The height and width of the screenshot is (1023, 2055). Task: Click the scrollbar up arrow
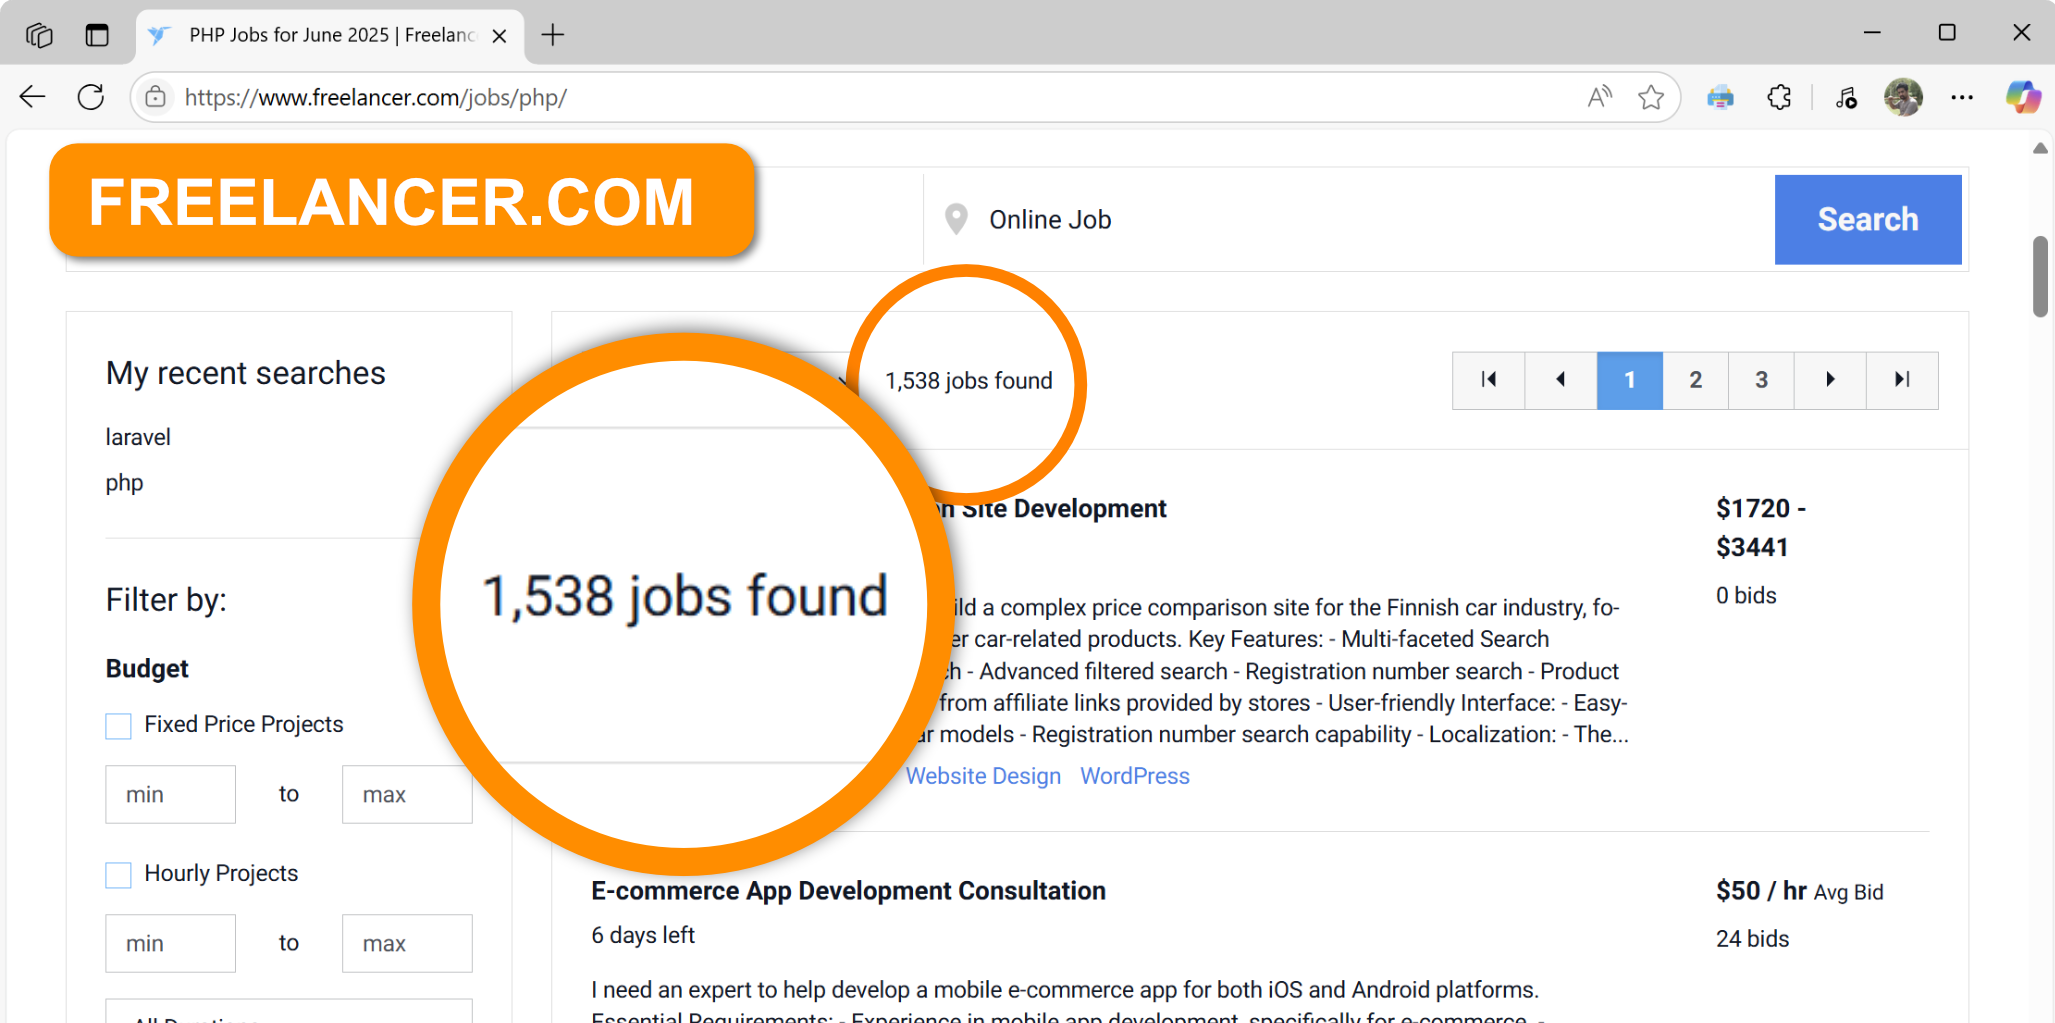2040,149
